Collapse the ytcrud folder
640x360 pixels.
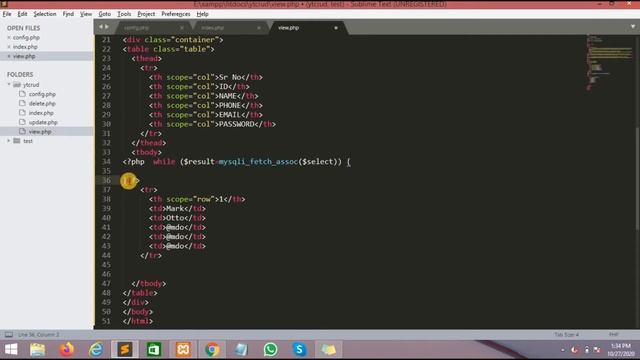[9, 84]
